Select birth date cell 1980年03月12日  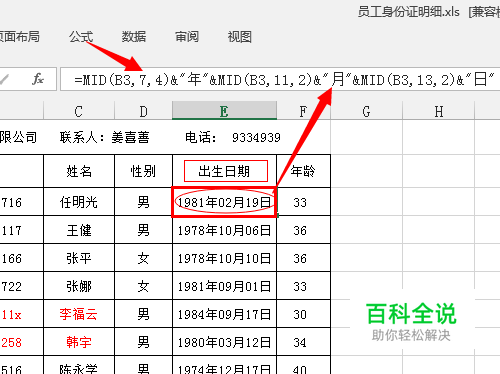[x=225, y=342]
